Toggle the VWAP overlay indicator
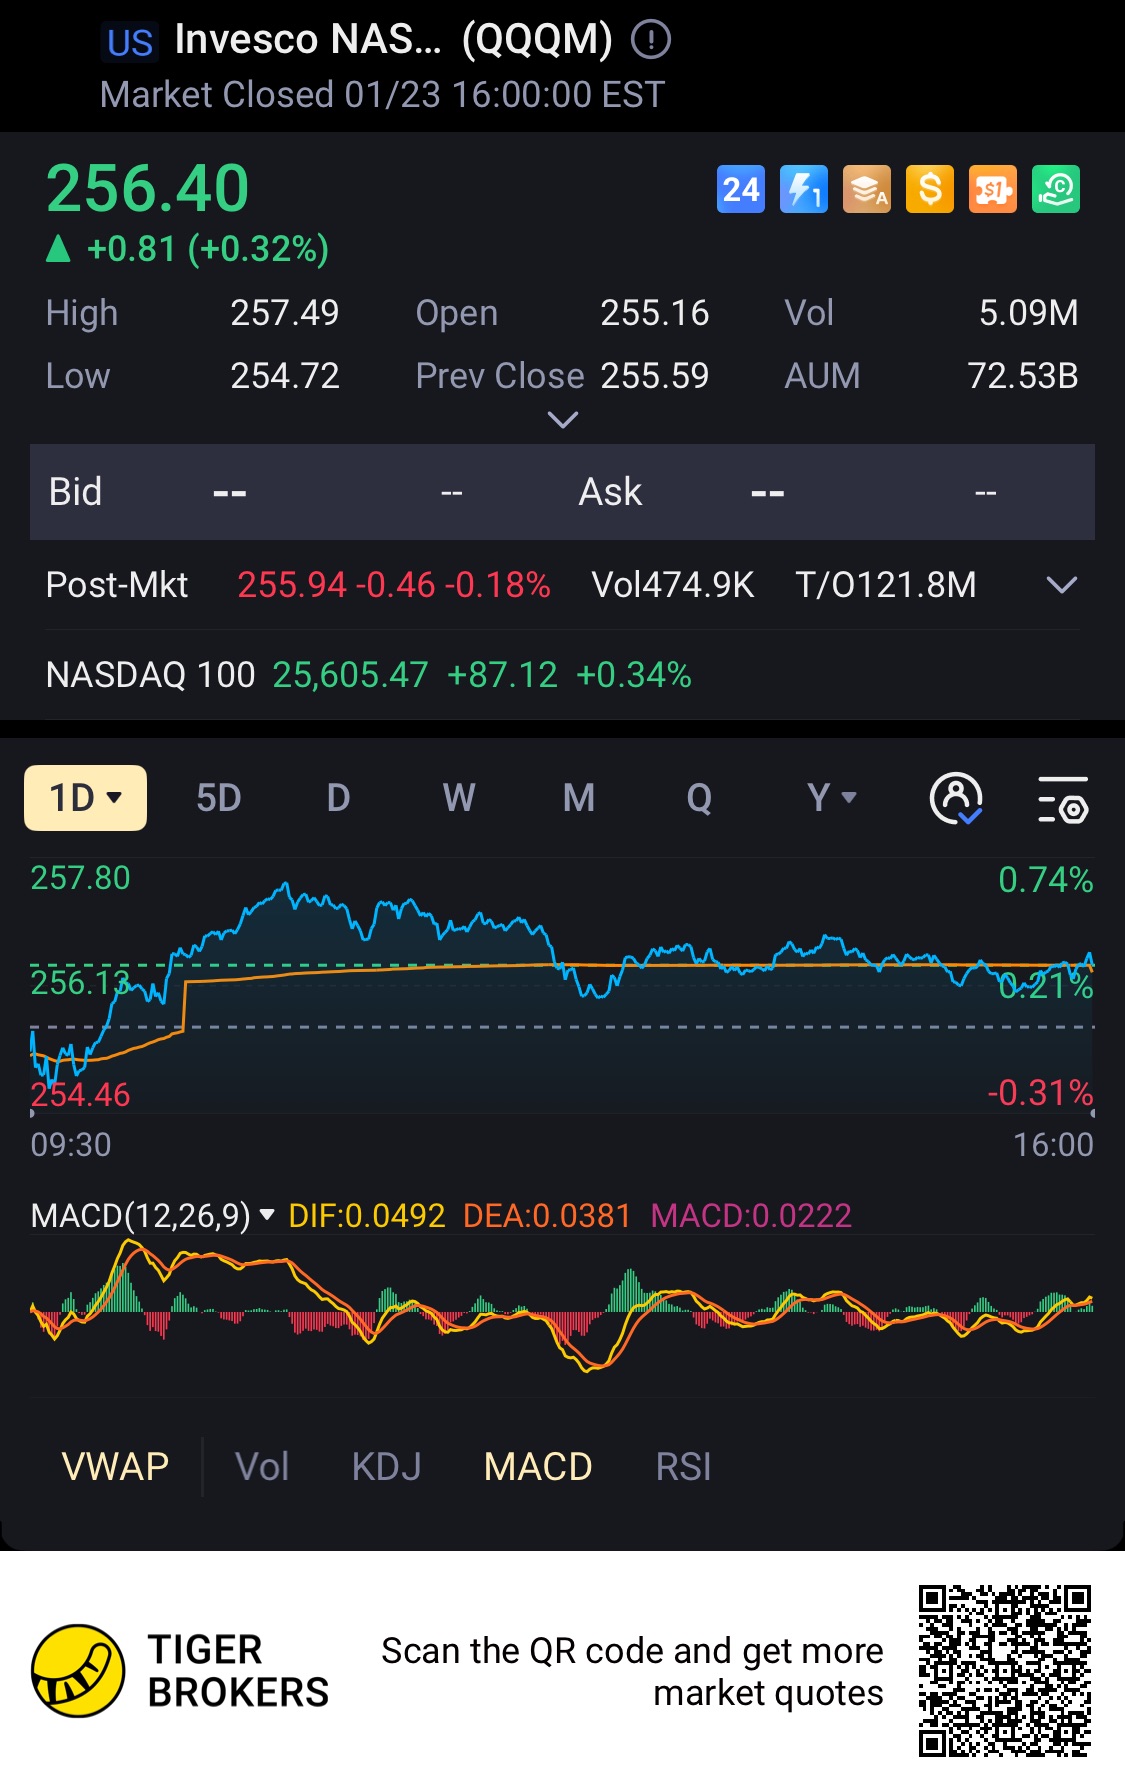Screen dimensions: 1125x1791 click(x=115, y=1467)
